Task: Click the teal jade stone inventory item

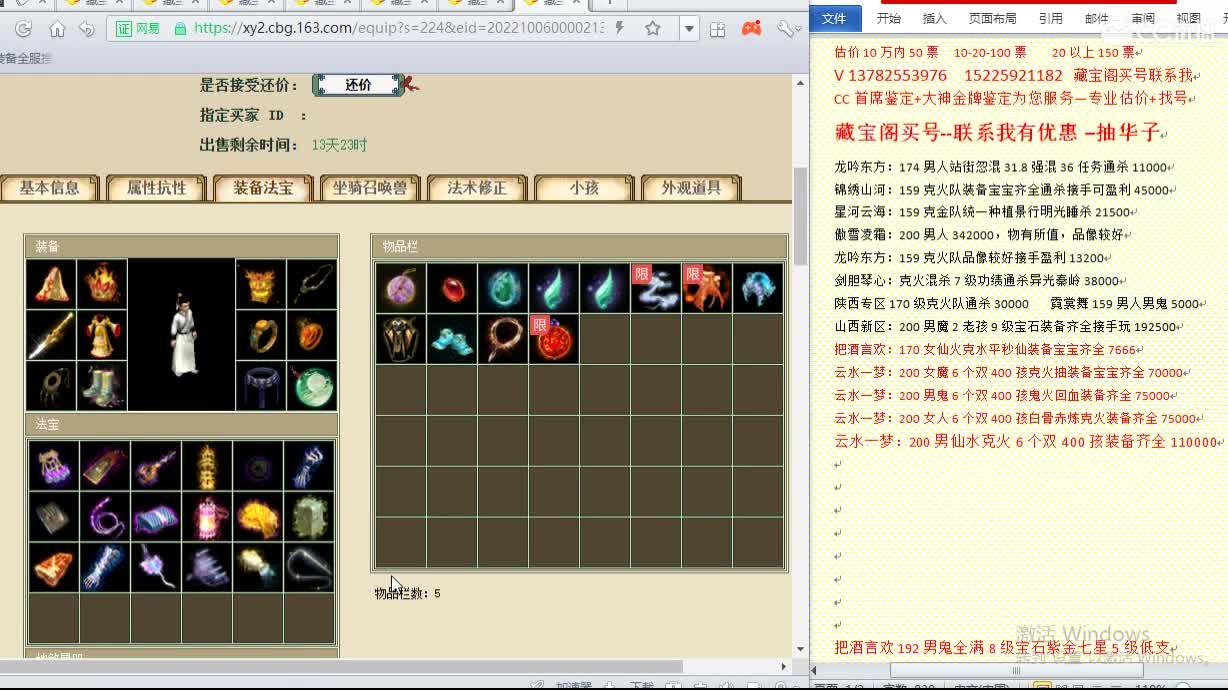Action: 503,288
